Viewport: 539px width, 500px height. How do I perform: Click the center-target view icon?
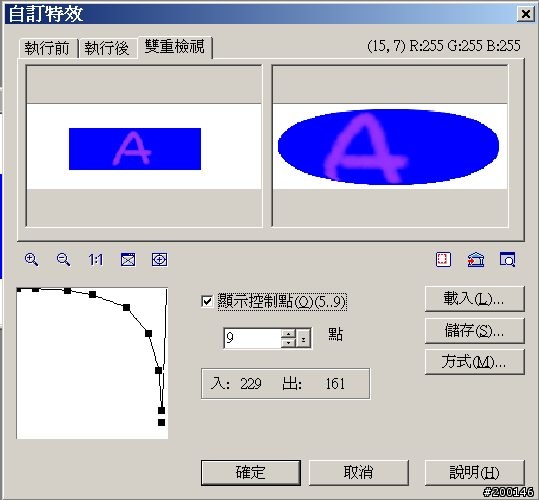pyautogui.click(x=160, y=260)
